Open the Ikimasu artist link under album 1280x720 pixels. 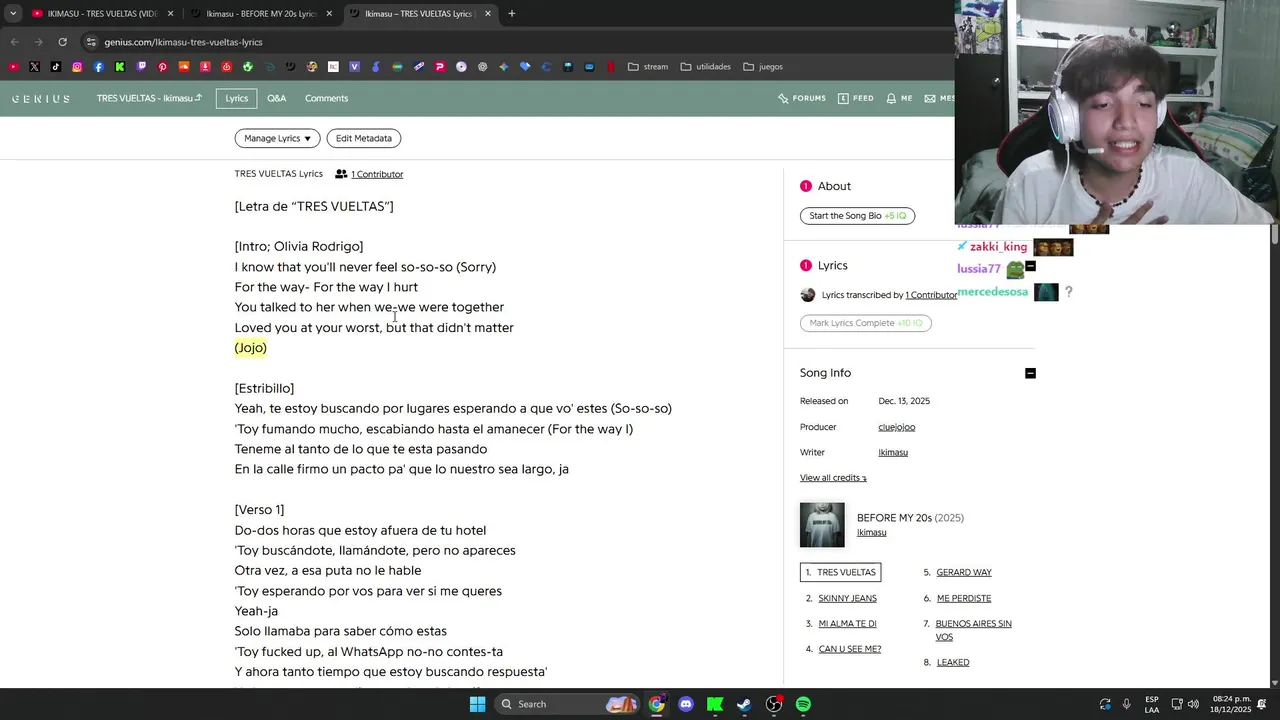[x=872, y=533]
